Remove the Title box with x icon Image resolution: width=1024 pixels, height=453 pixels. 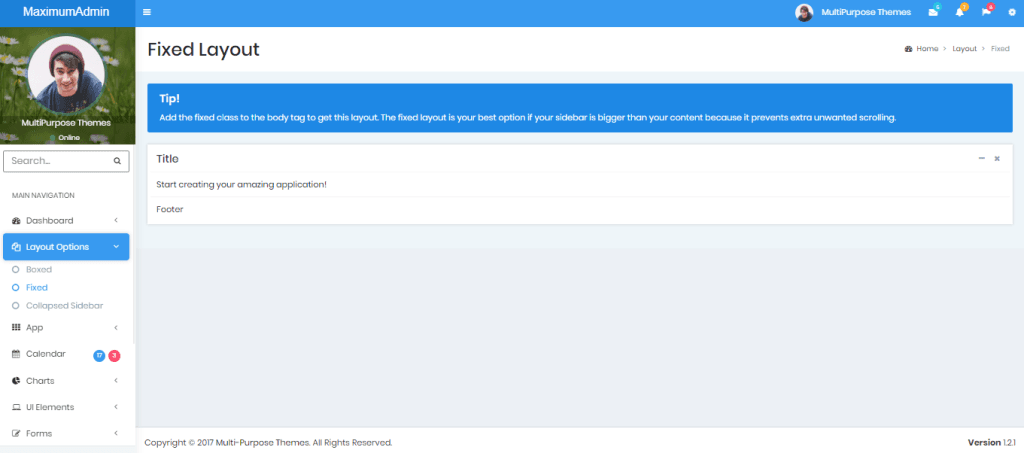point(997,159)
